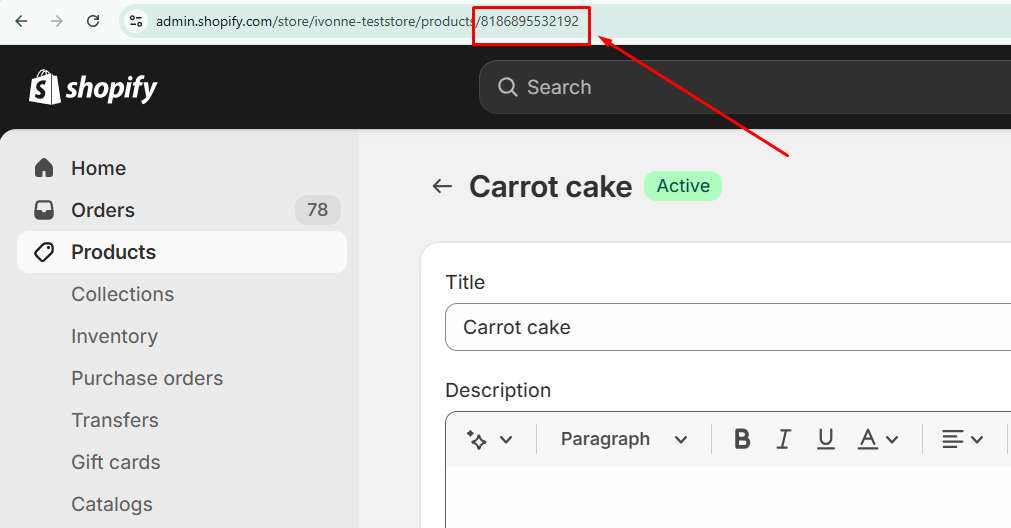Click the 78 orders badge

317,210
